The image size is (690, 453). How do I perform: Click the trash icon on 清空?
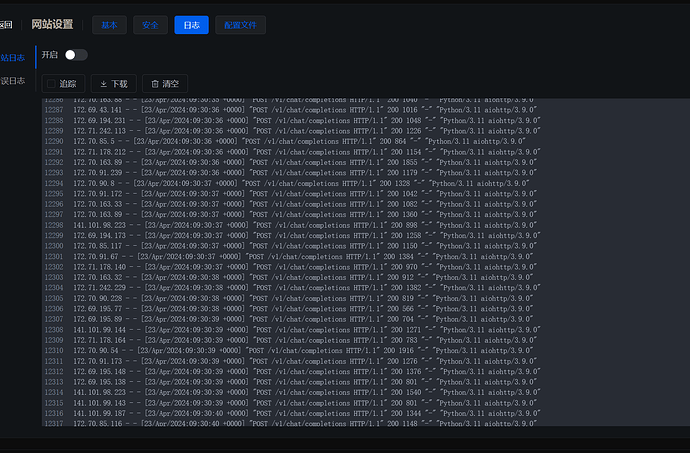point(155,84)
